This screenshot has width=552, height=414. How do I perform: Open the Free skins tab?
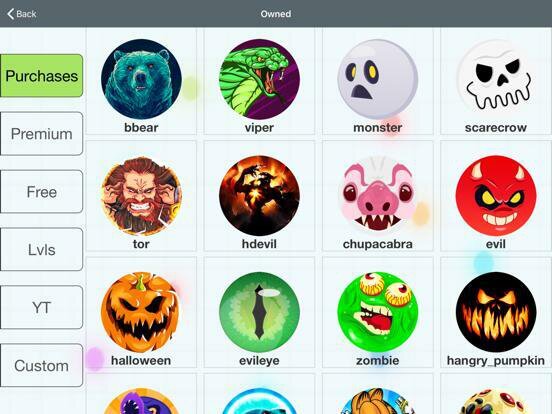point(42,192)
